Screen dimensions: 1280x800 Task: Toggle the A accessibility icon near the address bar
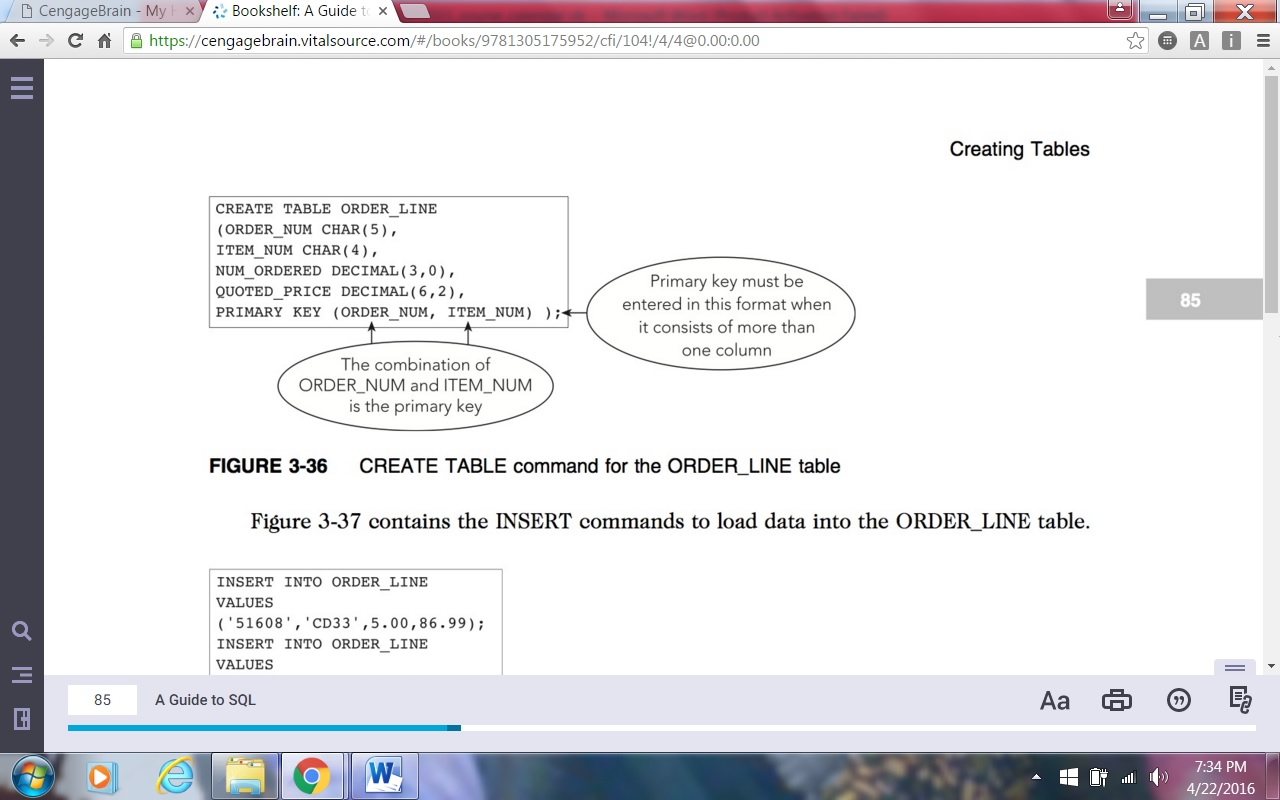[x=1199, y=41]
